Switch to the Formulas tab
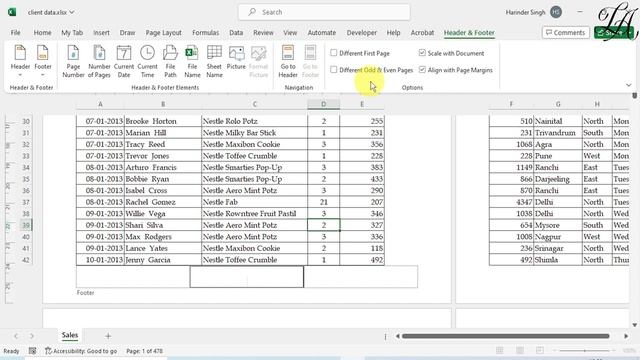The width and height of the screenshot is (640, 360). coord(205,33)
